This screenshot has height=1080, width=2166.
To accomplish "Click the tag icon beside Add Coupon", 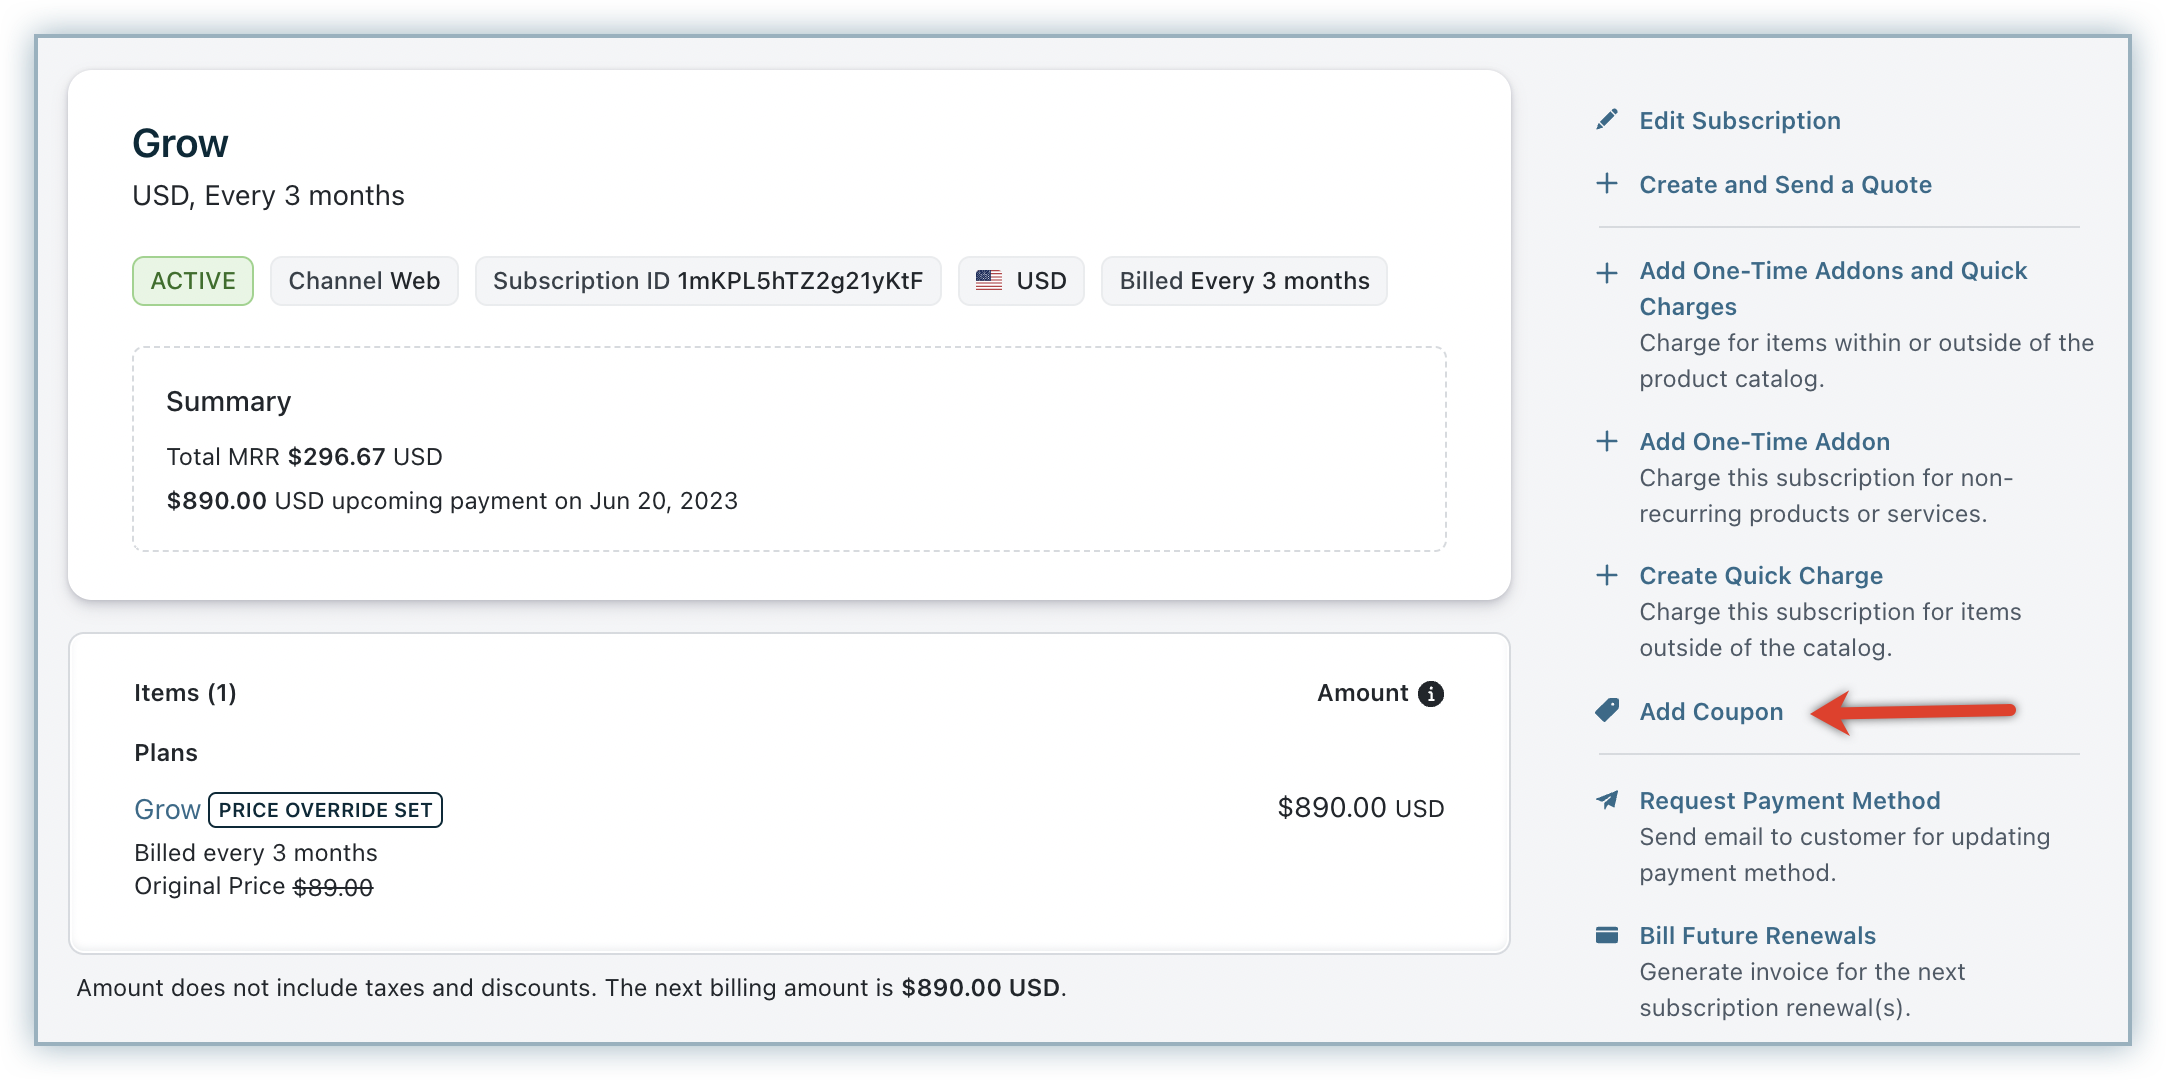I will (x=1607, y=711).
